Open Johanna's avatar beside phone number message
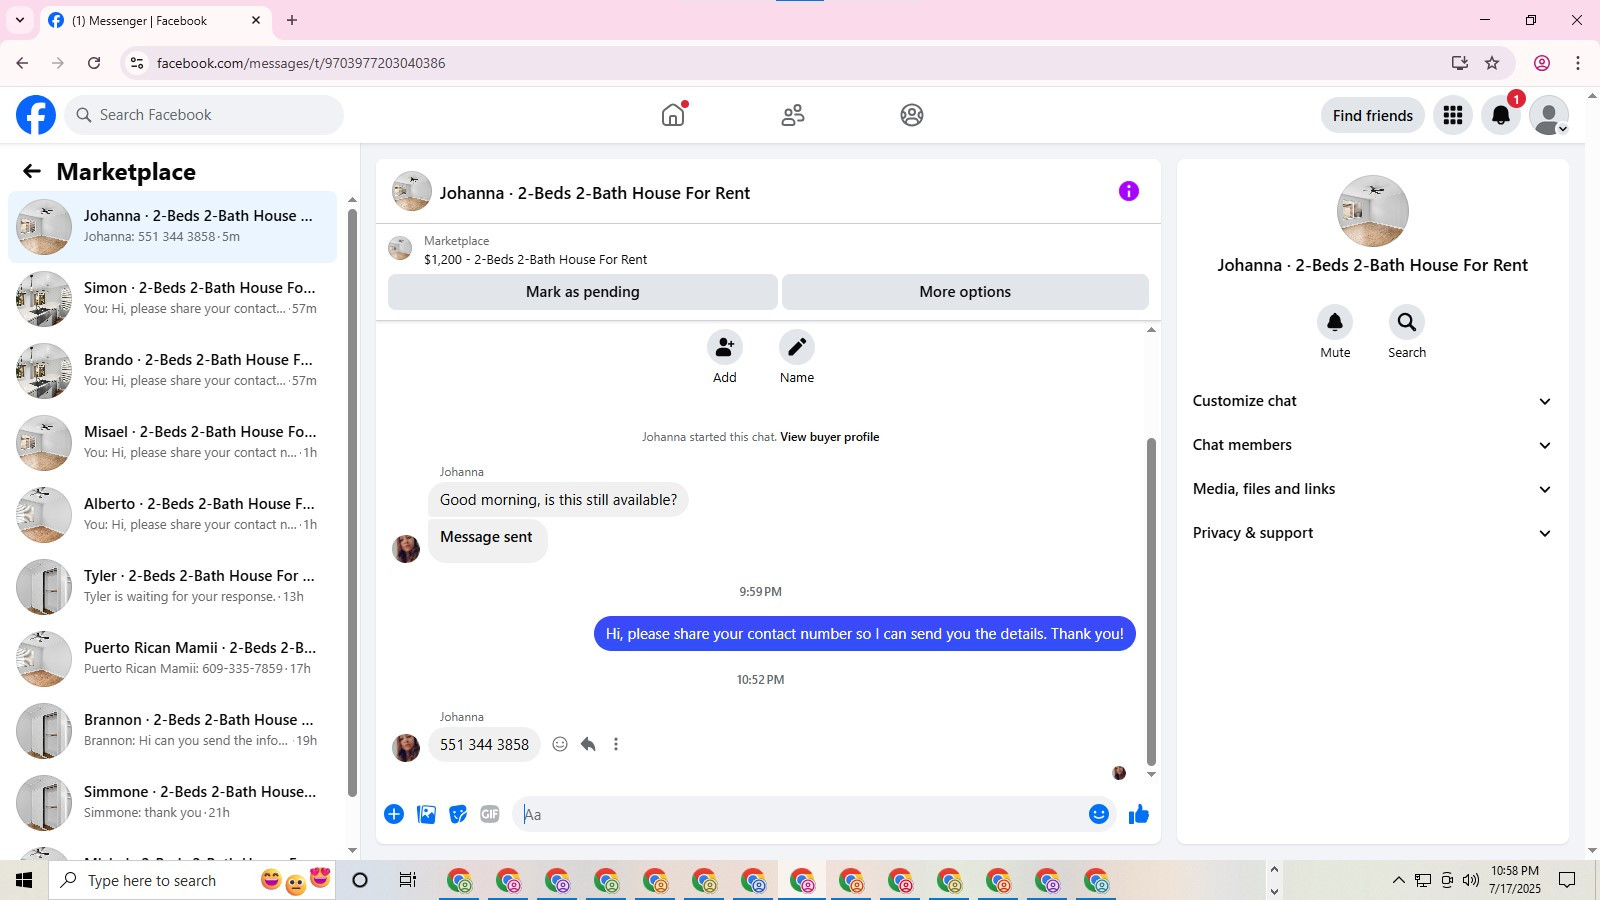 [x=406, y=748]
